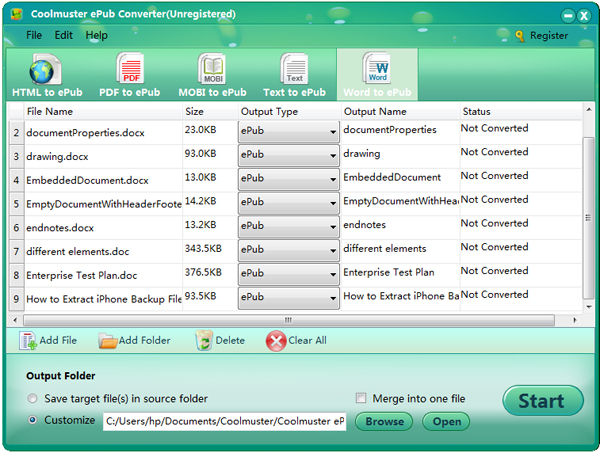Screen dimensions: 600x453
Task: Open Output Type dropdown for EmptyDocumentWithHeaderFooter row
Action: pyautogui.click(x=289, y=202)
